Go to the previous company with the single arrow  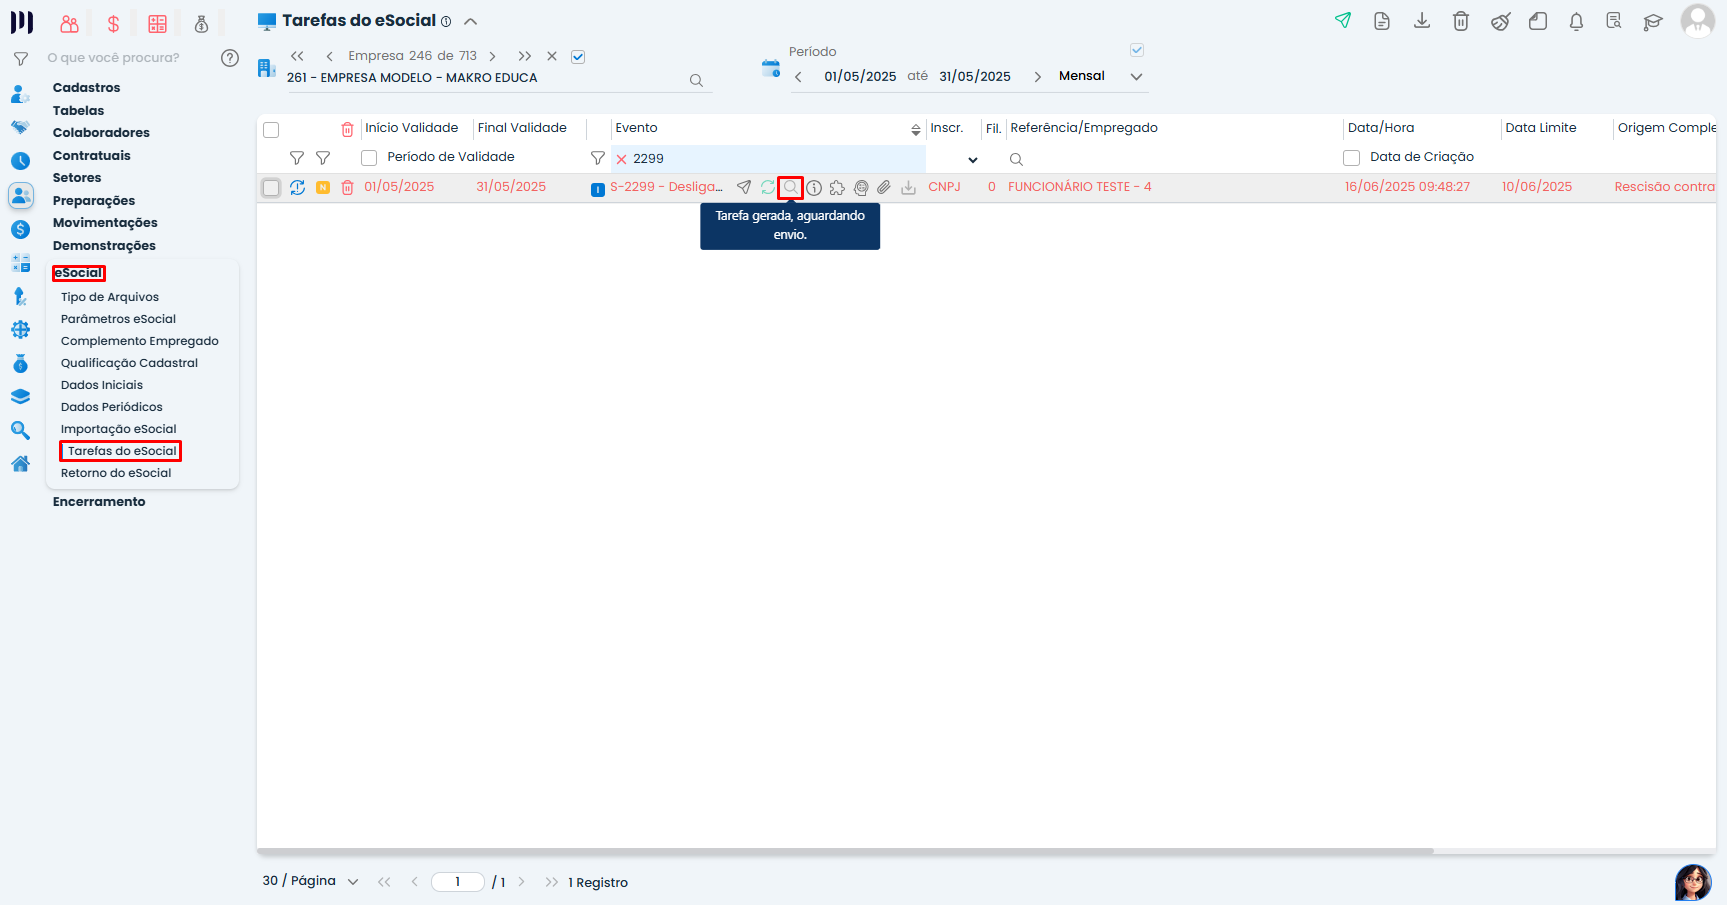pos(329,57)
